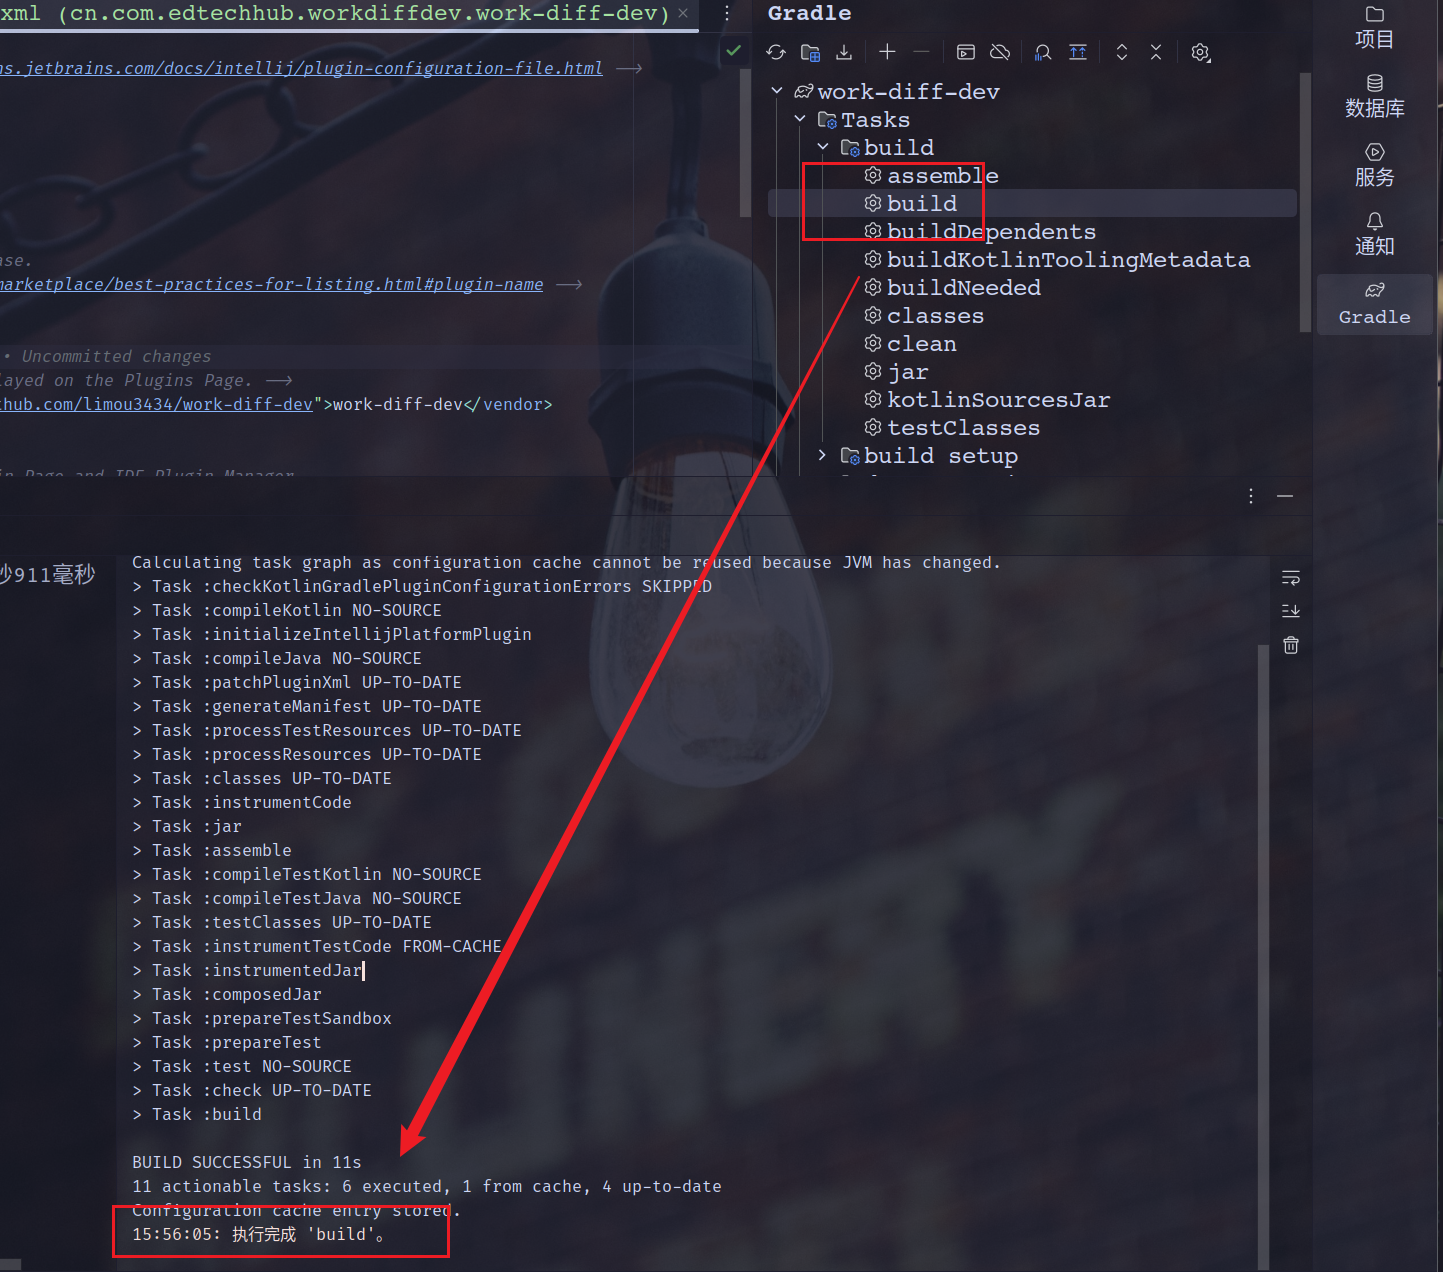Screen dimensions: 1443x1272
Task: Expand the build setup task group
Action: [823, 455]
